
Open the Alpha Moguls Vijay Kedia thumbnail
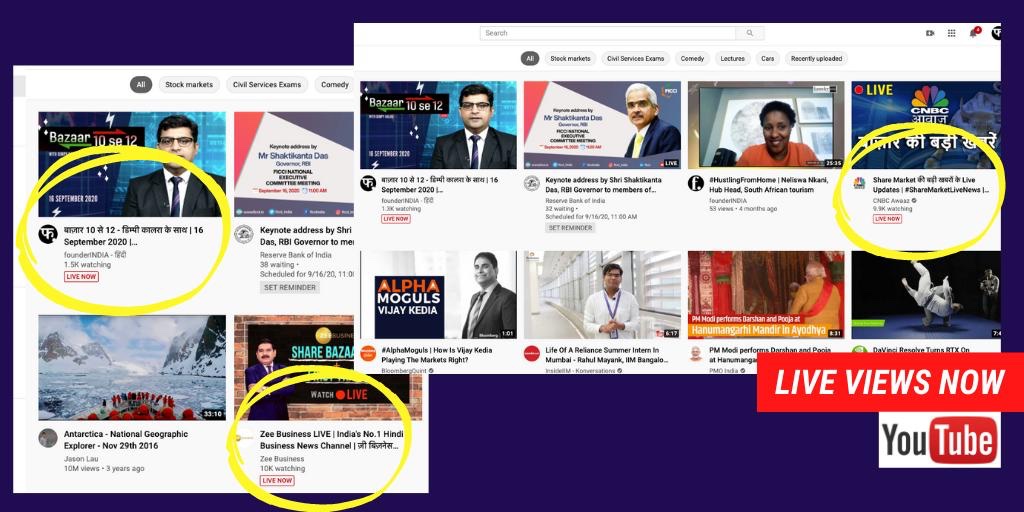point(438,295)
